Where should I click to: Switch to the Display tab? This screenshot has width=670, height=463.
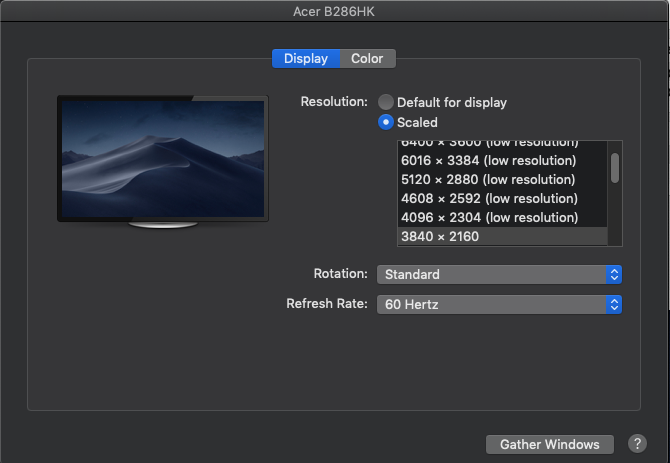[306, 59]
